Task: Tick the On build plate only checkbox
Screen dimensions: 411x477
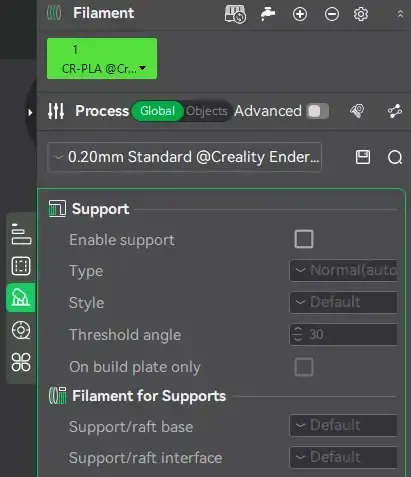Action: [304, 367]
